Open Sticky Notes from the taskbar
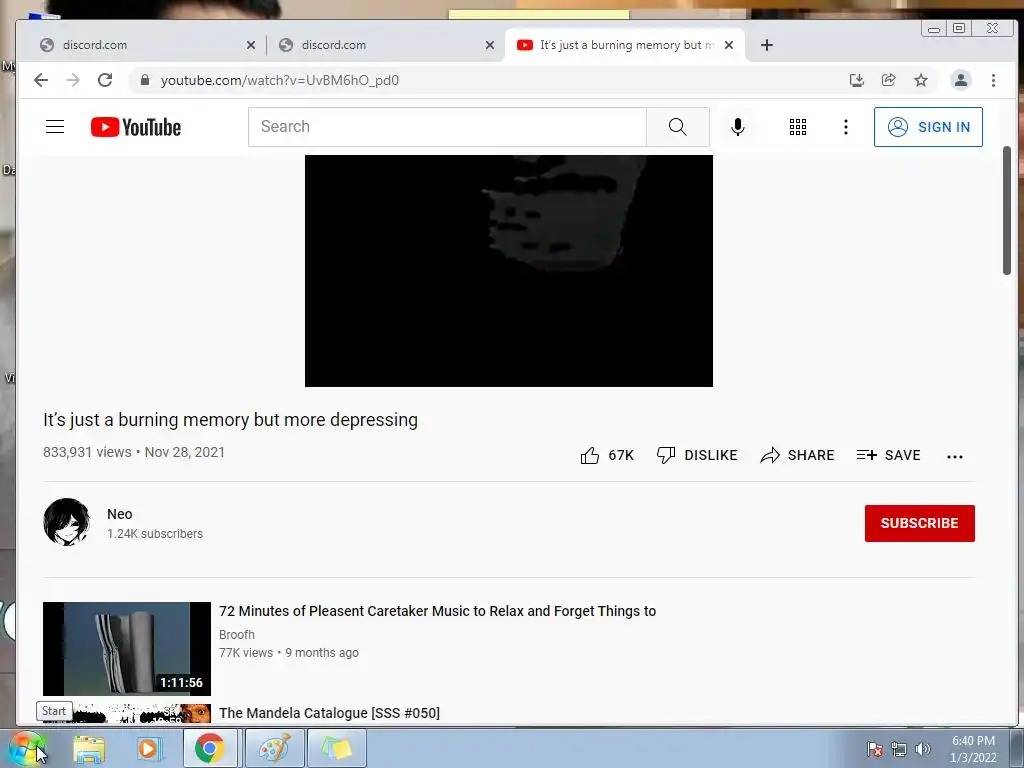This screenshot has width=1024, height=768. point(337,748)
